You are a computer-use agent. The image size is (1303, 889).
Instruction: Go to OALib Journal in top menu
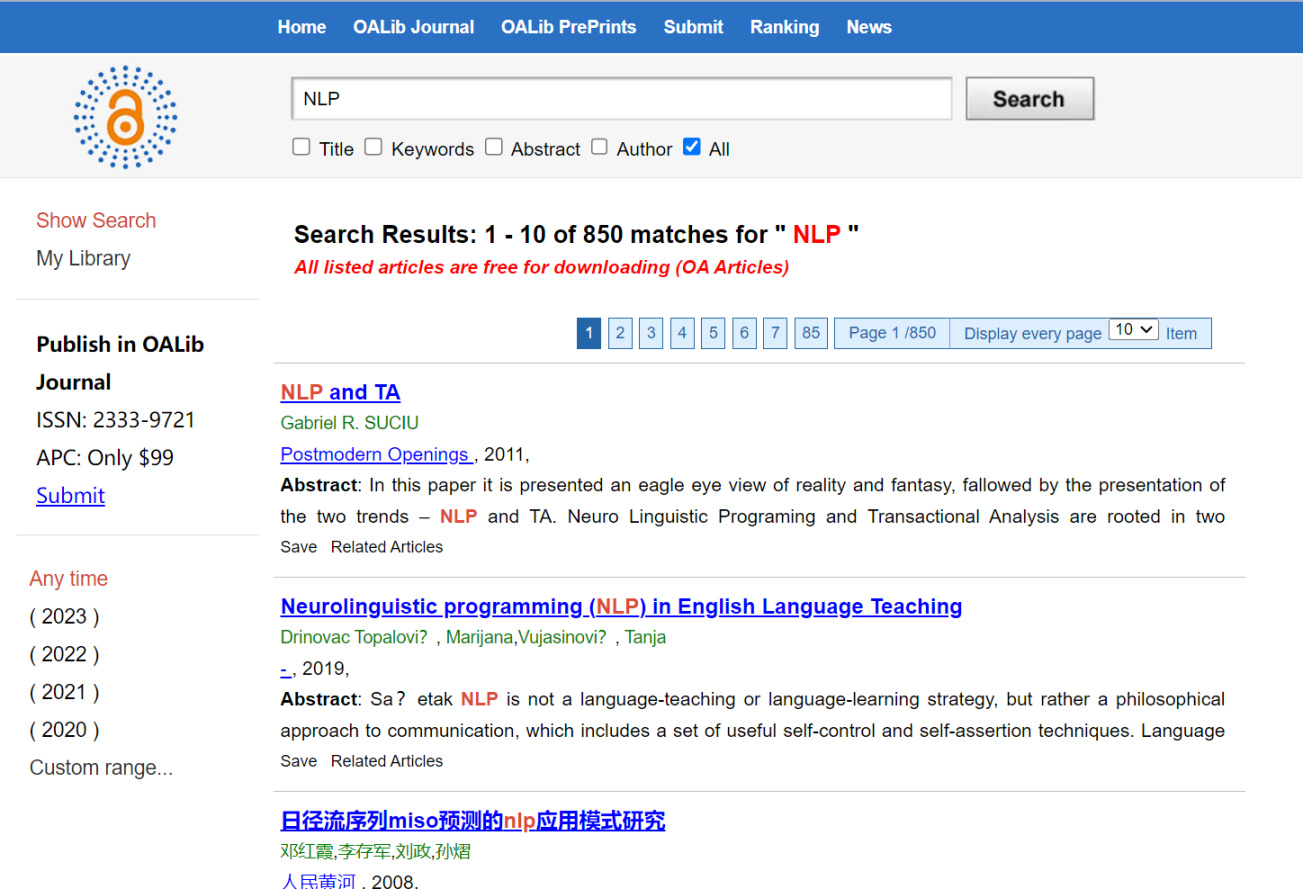[x=413, y=27]
